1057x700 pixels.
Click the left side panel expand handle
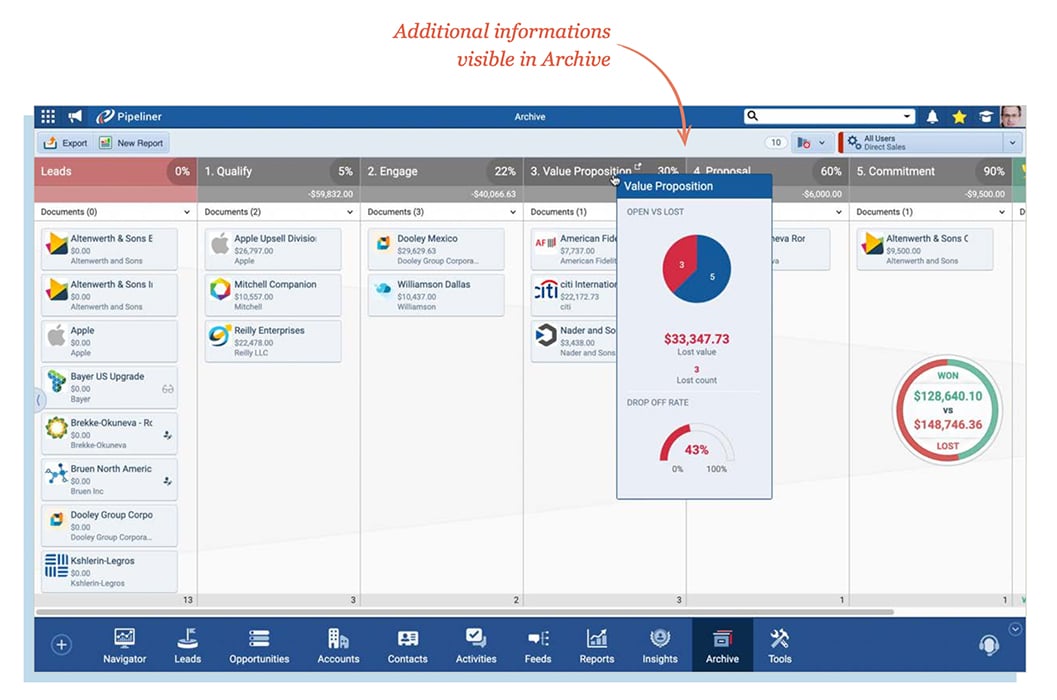pyautogui.click(x=38, y=401)
